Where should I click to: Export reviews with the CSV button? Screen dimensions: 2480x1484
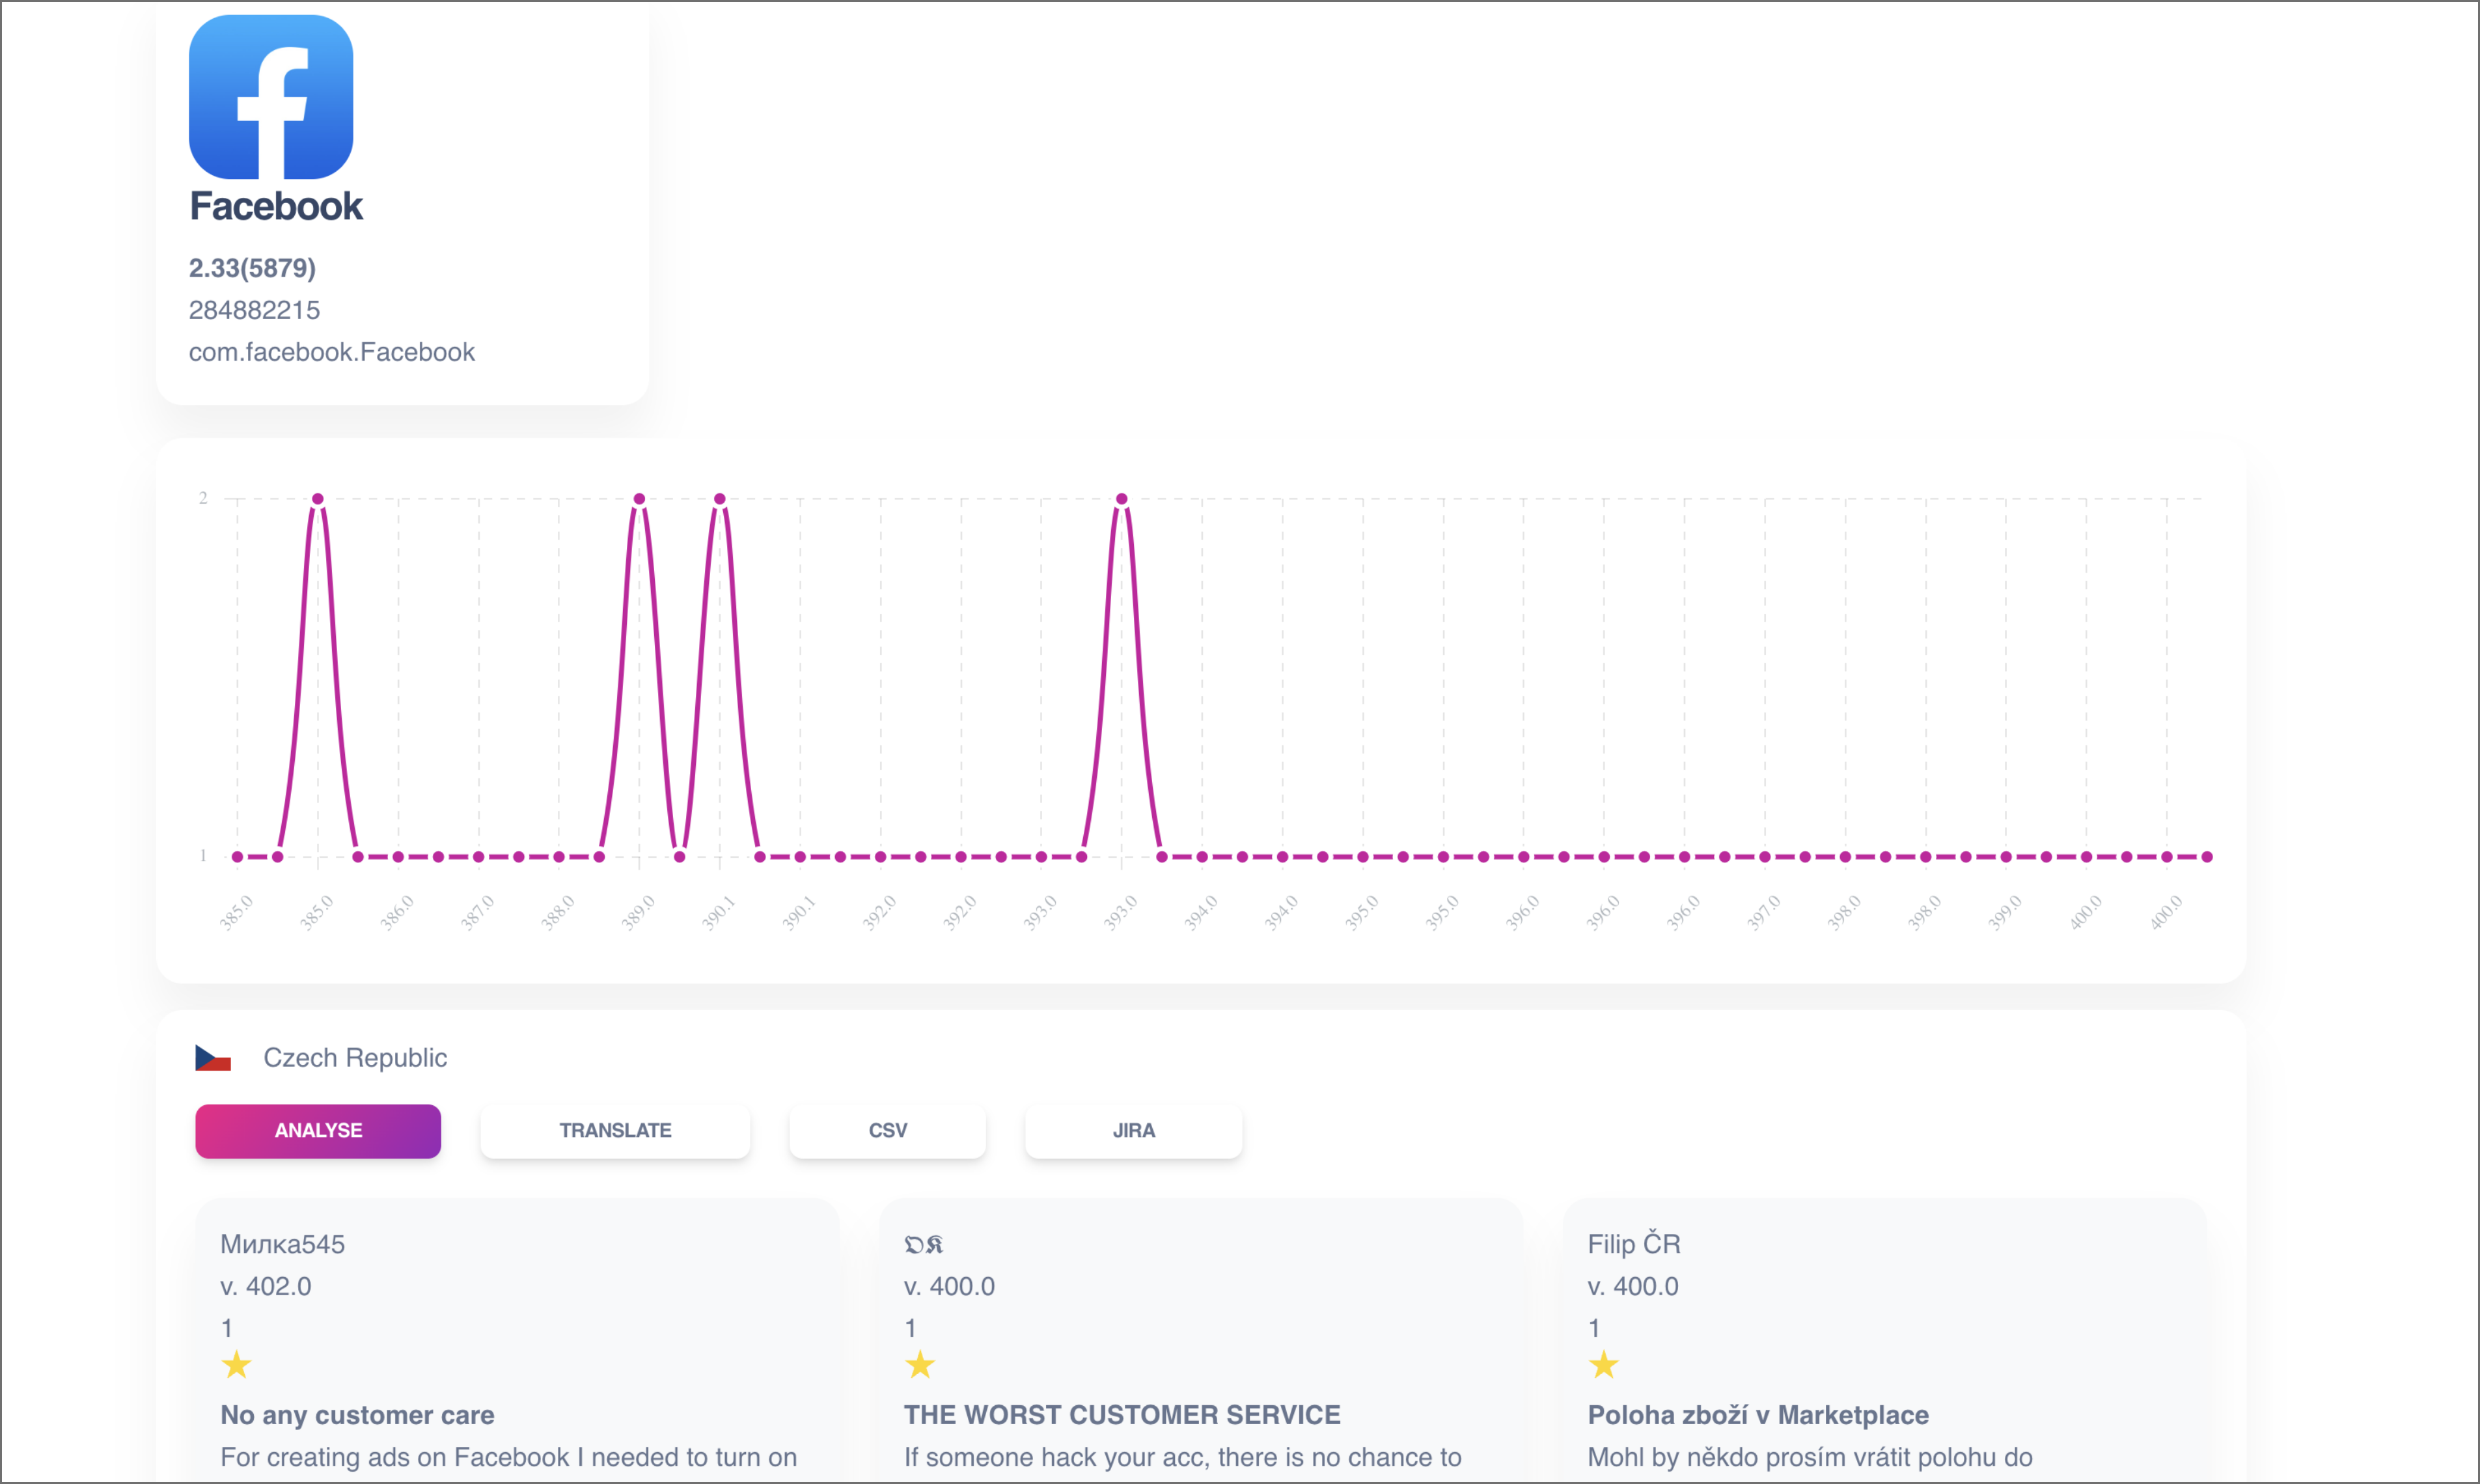(x=888, y=1131)
